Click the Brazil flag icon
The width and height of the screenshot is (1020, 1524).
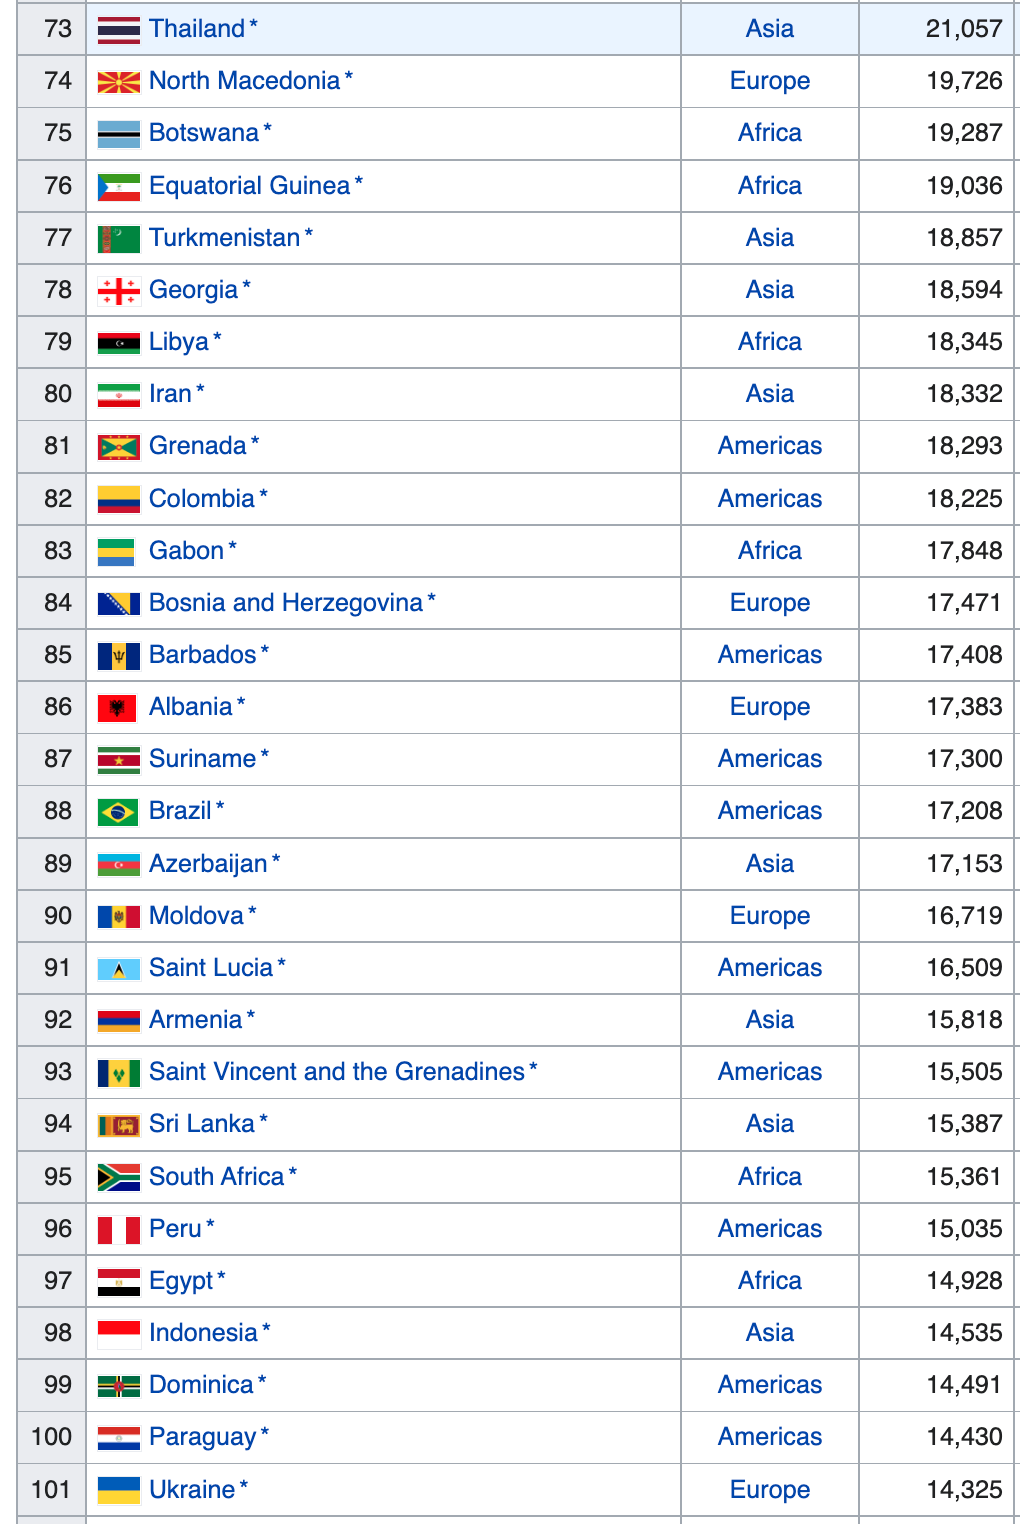[x=118, y=812]
